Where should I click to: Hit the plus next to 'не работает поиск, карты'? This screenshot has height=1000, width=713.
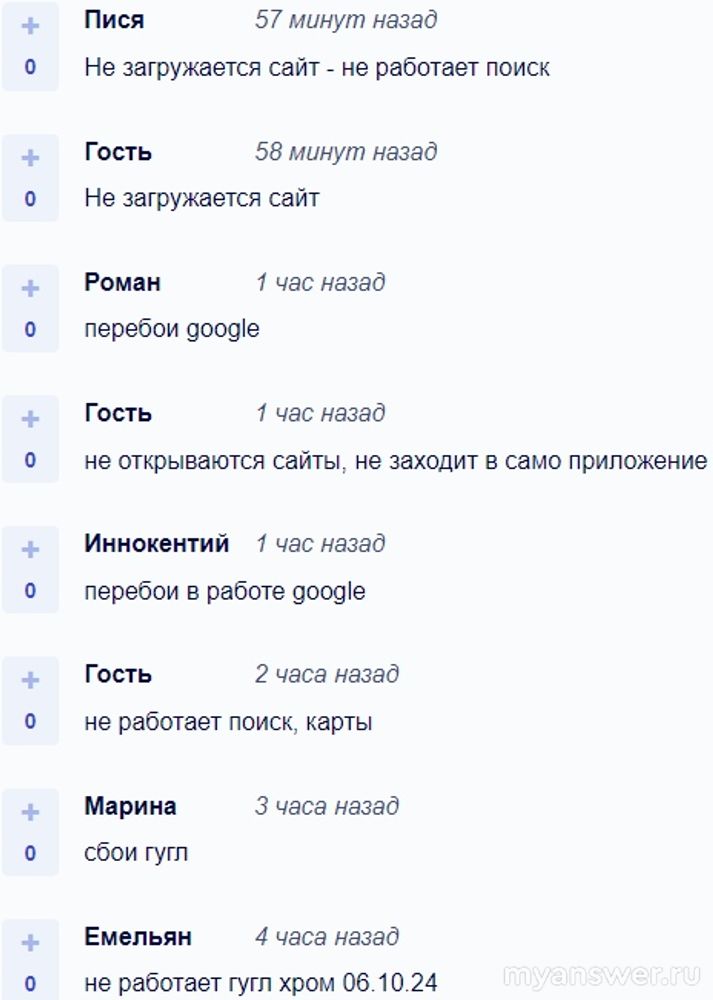pos(30,681)
